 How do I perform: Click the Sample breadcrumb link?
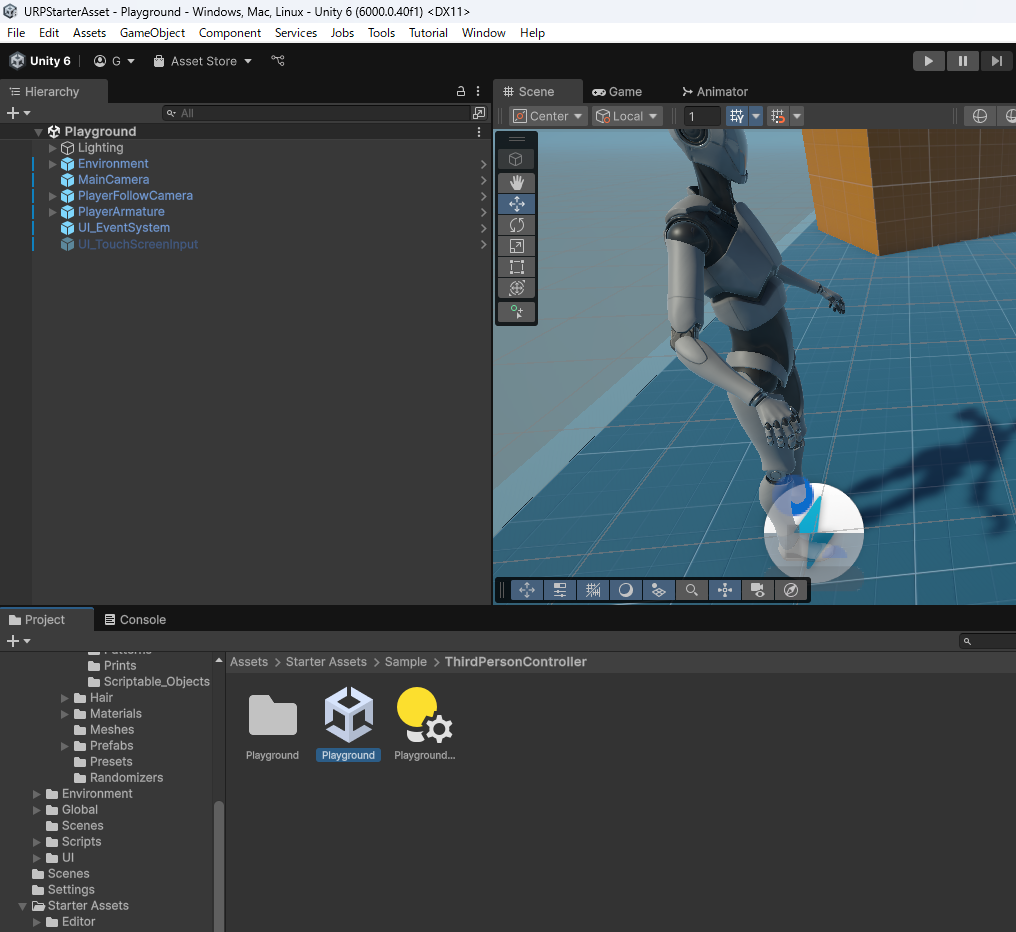pos(406,662)
